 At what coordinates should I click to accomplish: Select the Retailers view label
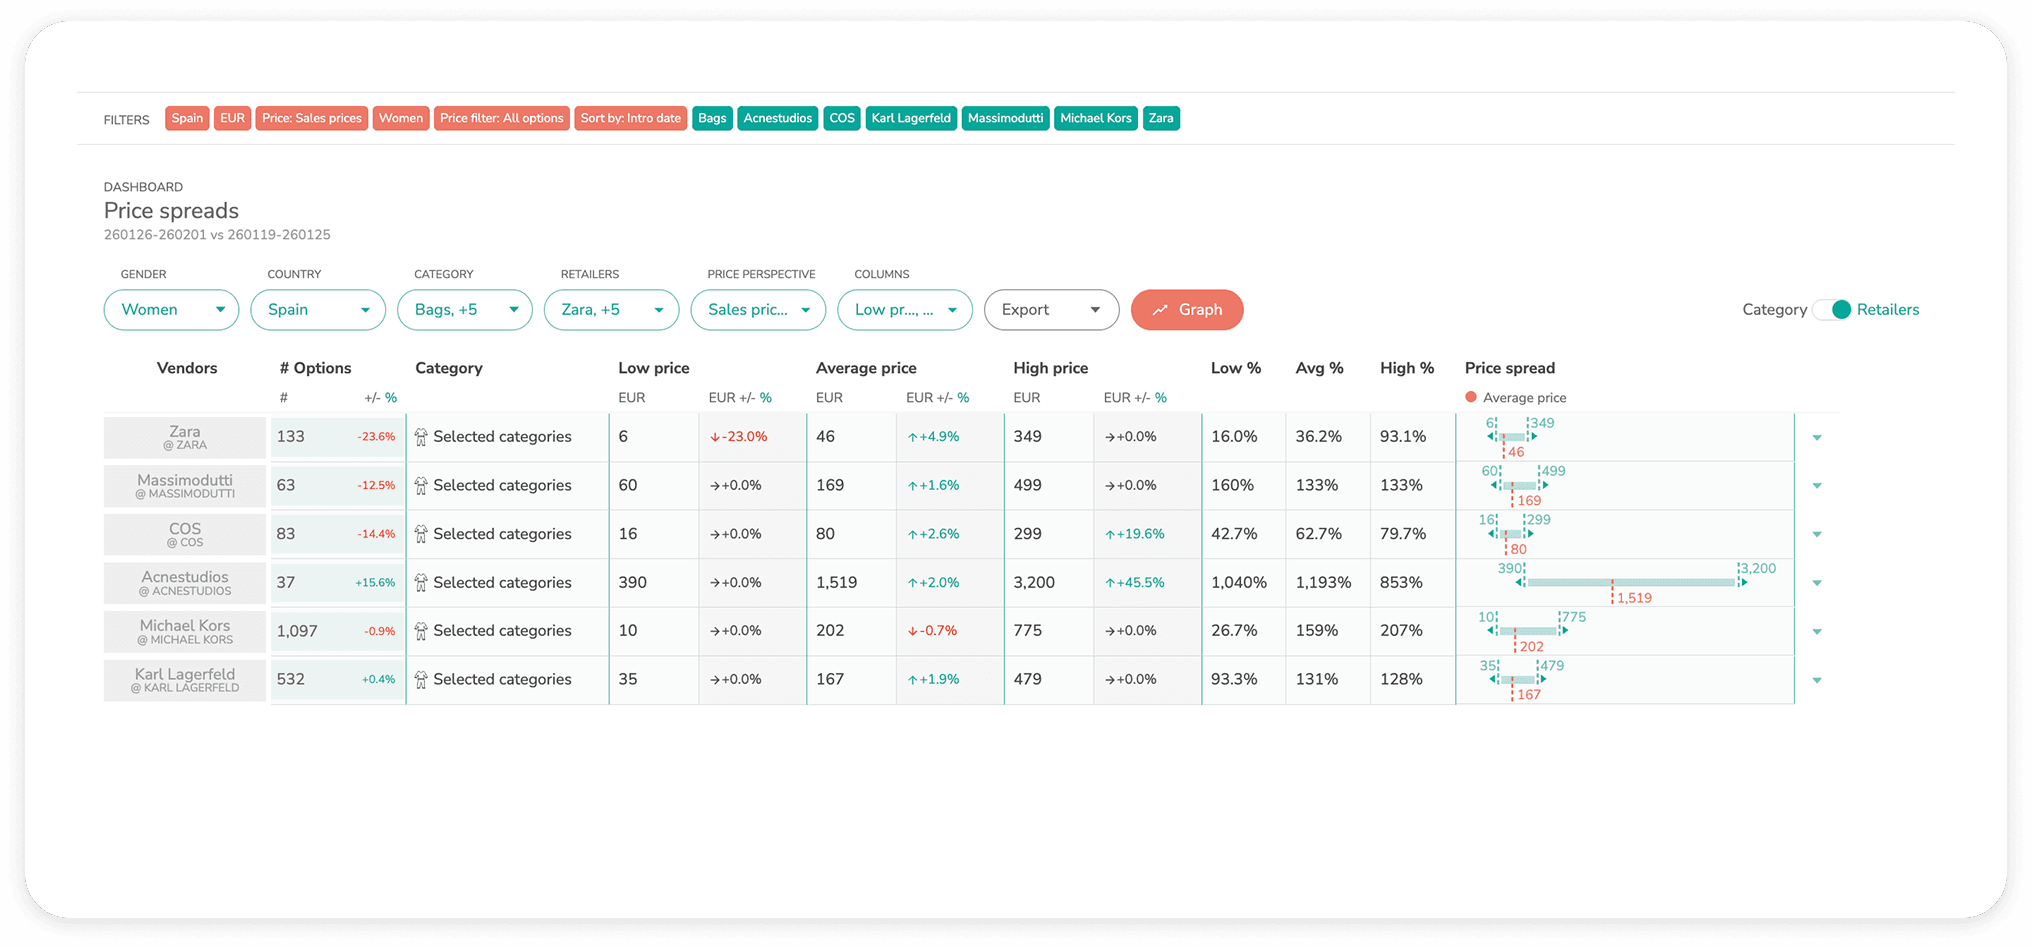click(x=1888, y=310)
